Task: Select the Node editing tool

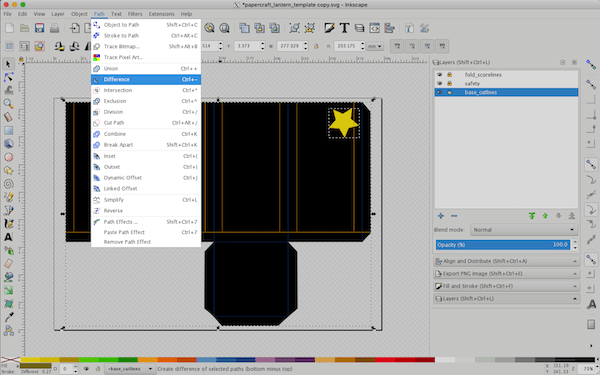Action: coord(8,77)
